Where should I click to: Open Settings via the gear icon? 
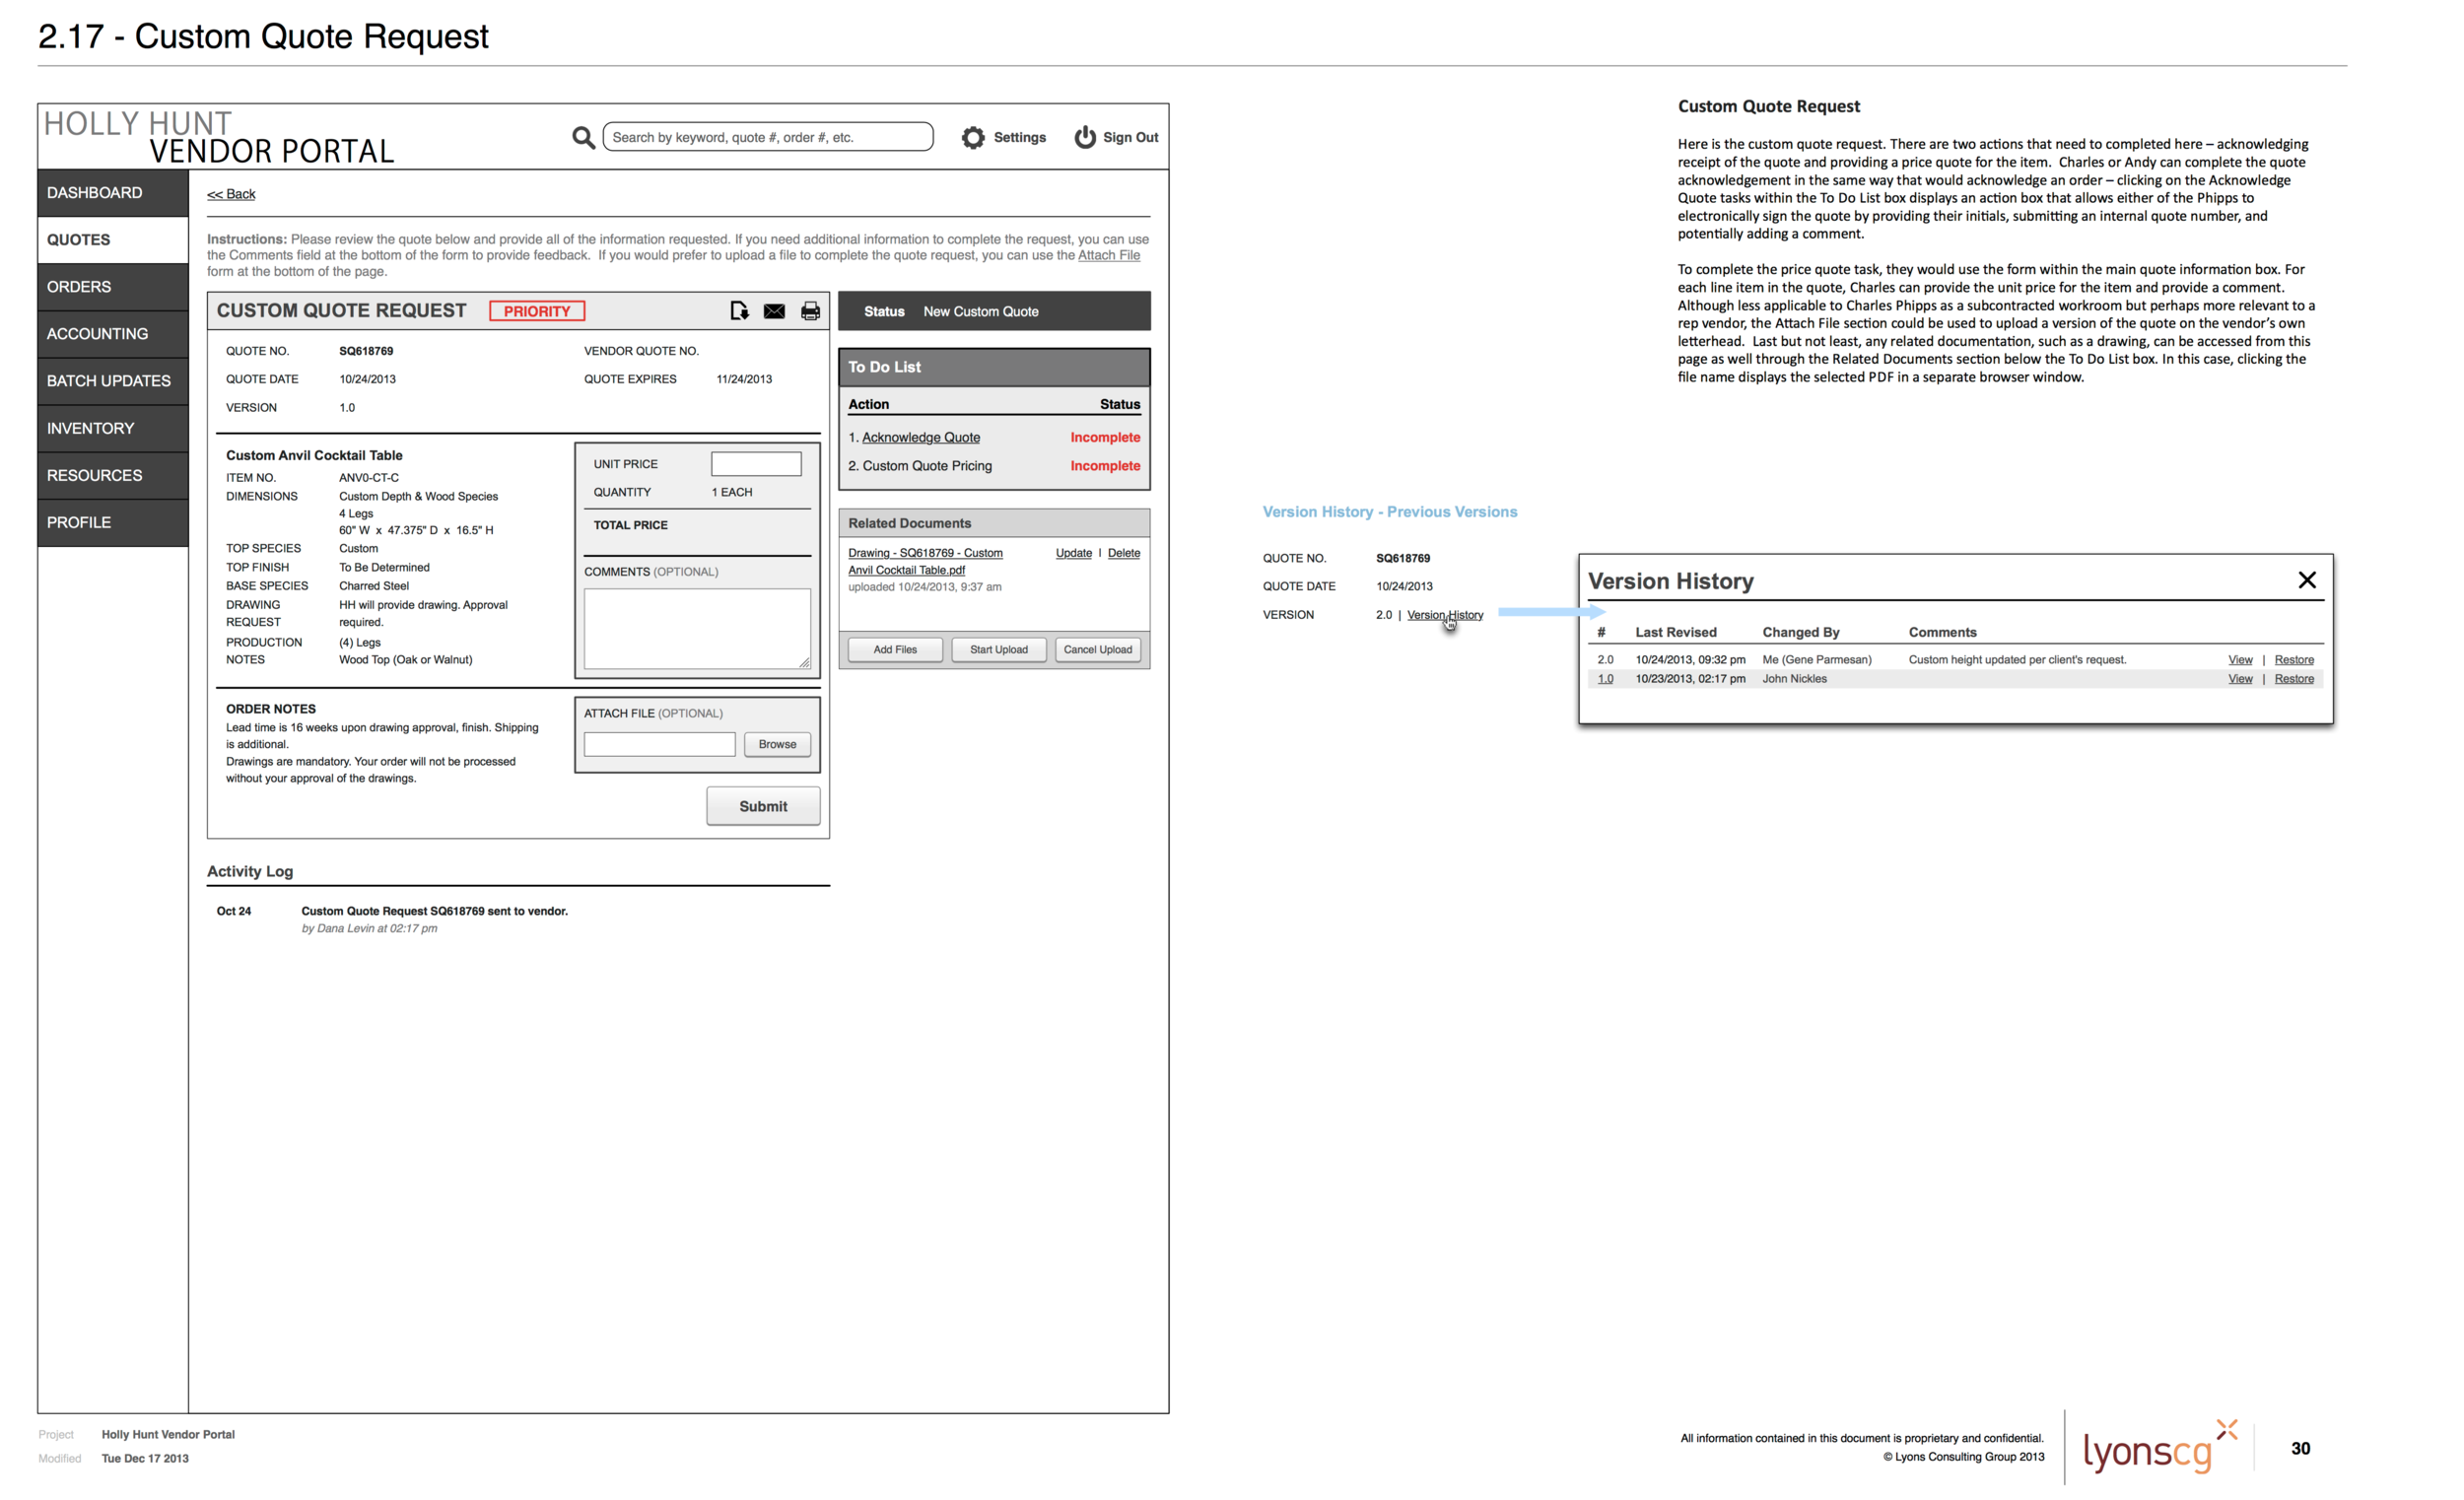(x=973, y=138)
